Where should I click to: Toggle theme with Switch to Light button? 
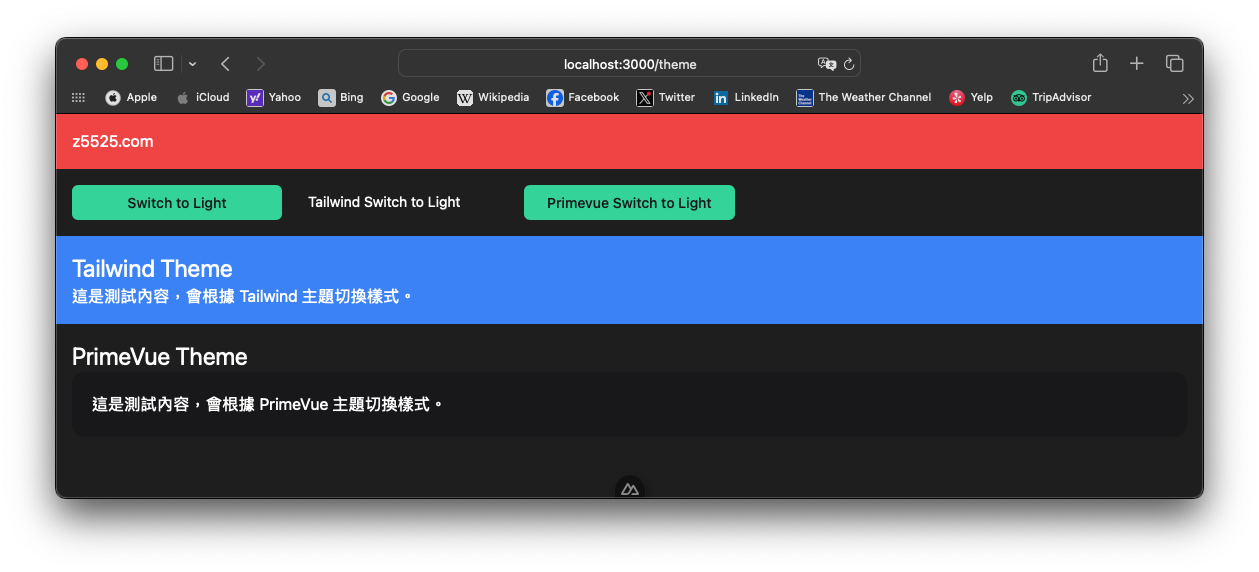[177, 203]
